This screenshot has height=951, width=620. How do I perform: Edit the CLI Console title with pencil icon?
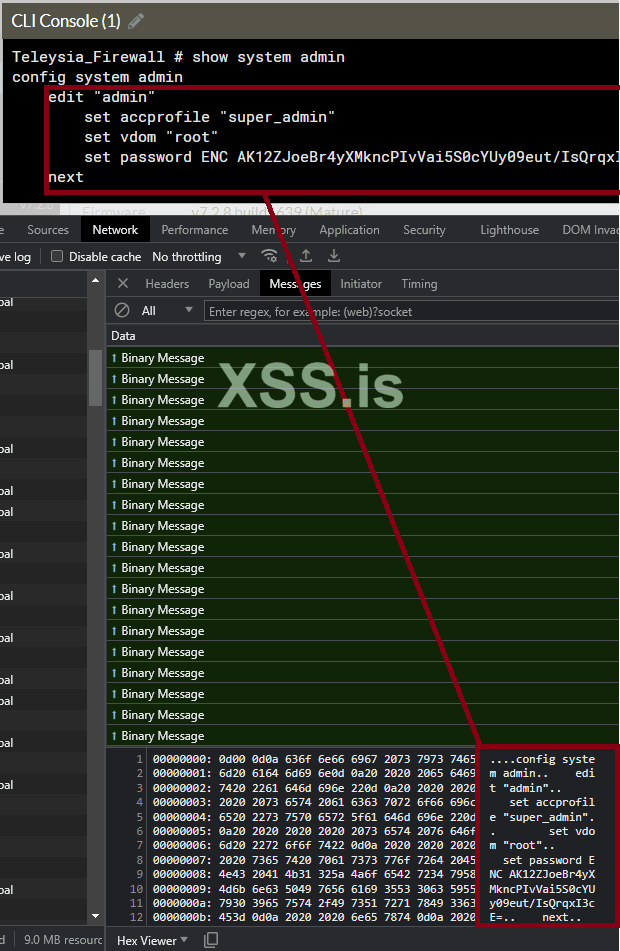(x=136, y=21)
